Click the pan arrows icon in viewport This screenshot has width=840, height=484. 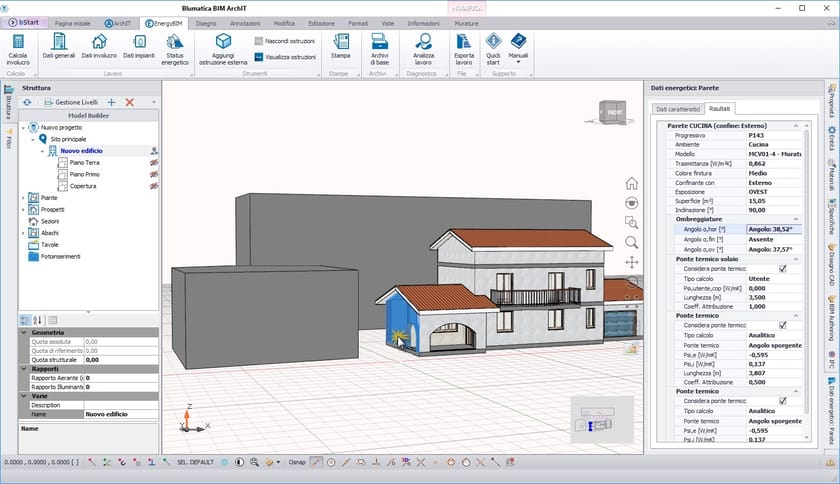632,262
